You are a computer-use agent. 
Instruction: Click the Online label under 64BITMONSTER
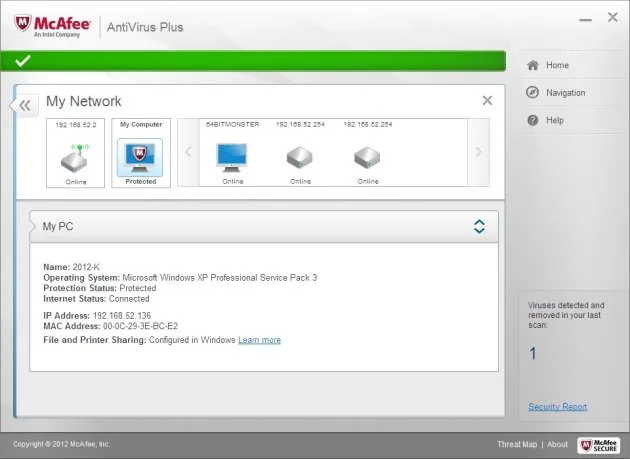(x=233, y=181)
